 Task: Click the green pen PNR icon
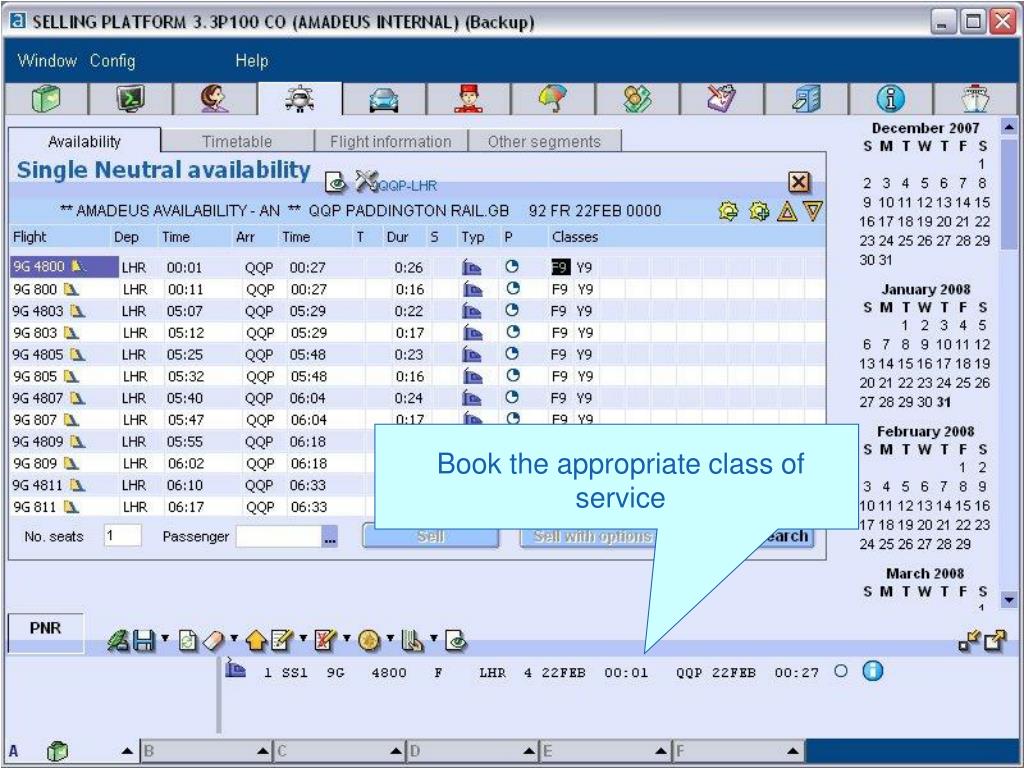coord(119,641)
